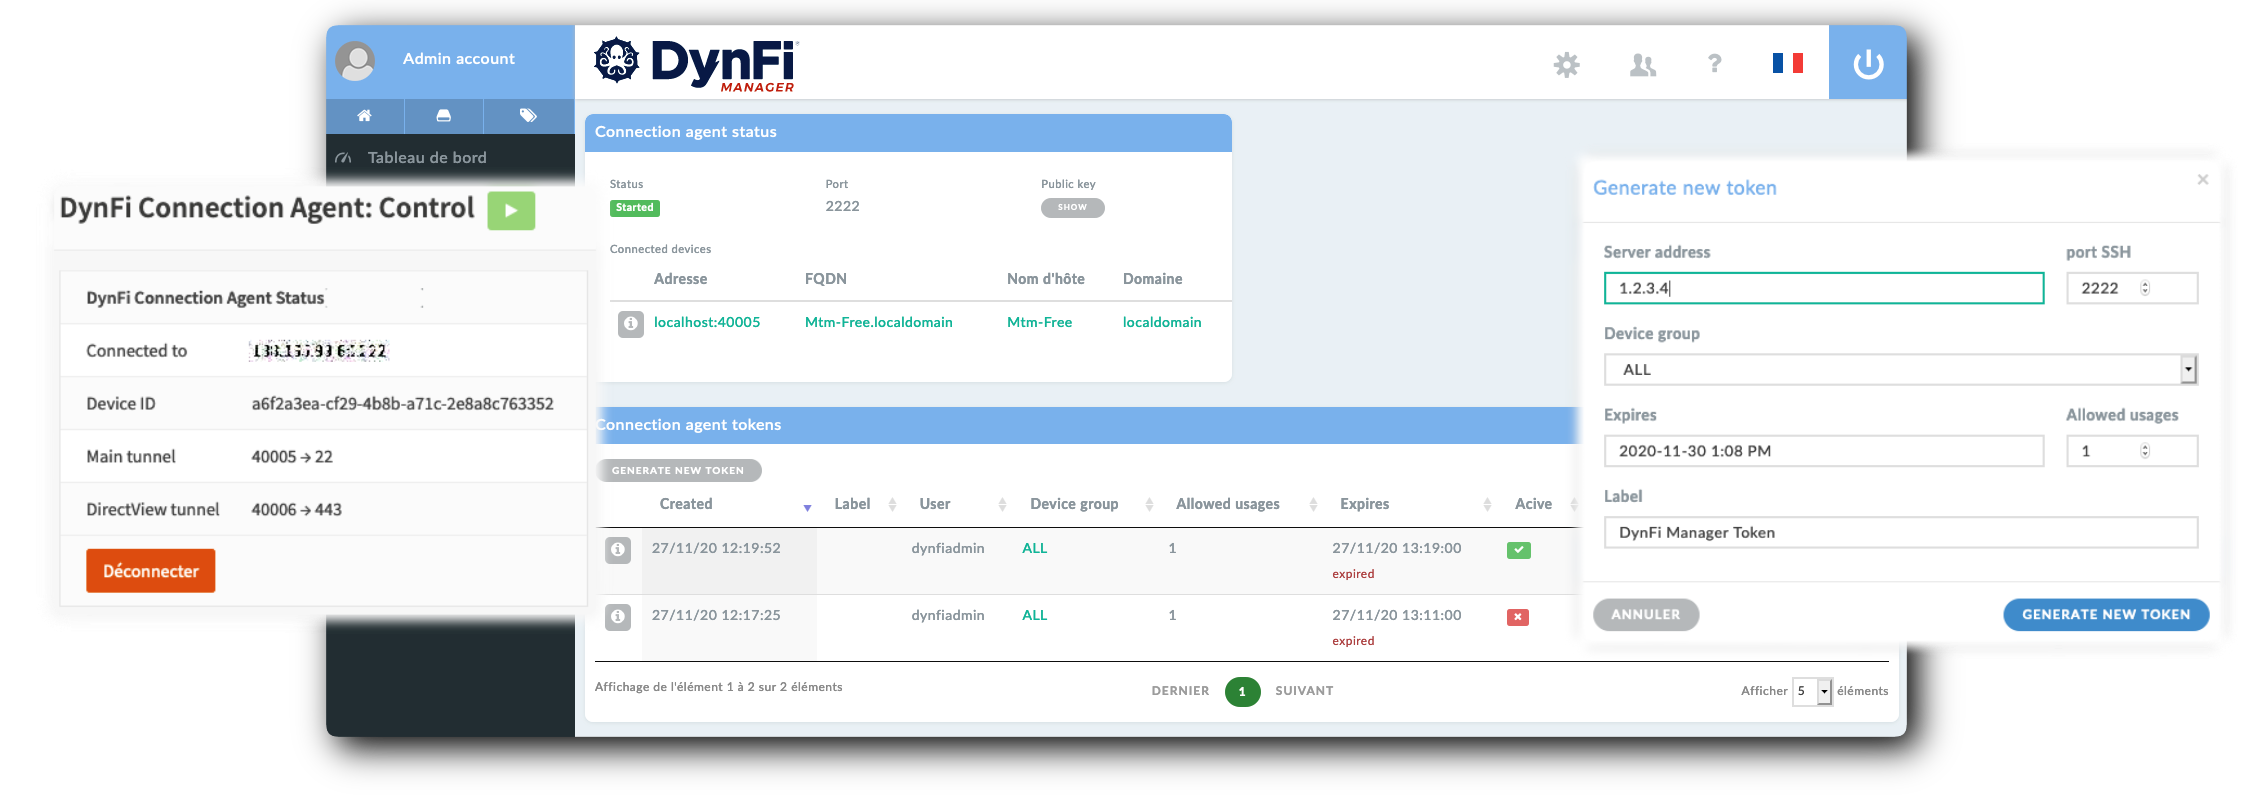Open the settings gear in header
Viewport: 2258px width, 795px height.
1566,64
